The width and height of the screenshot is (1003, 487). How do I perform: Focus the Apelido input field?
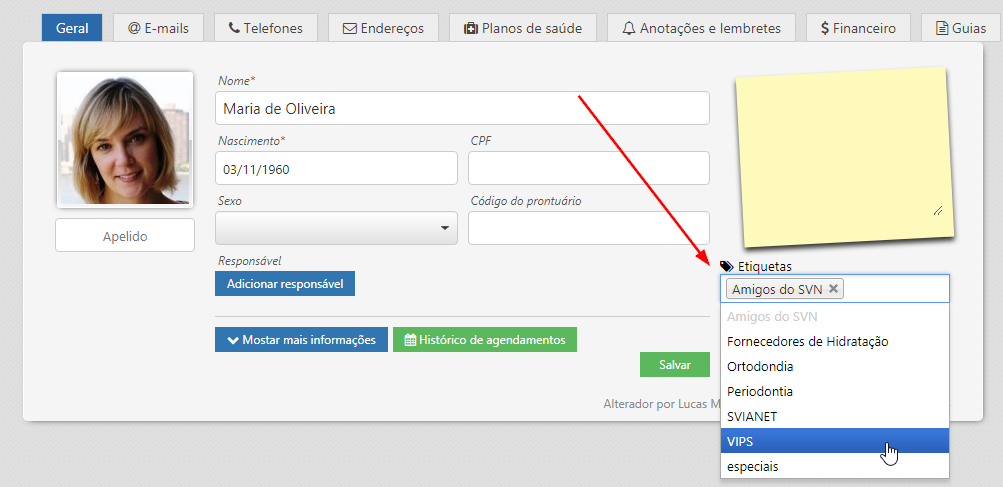[x=125, y=236]
